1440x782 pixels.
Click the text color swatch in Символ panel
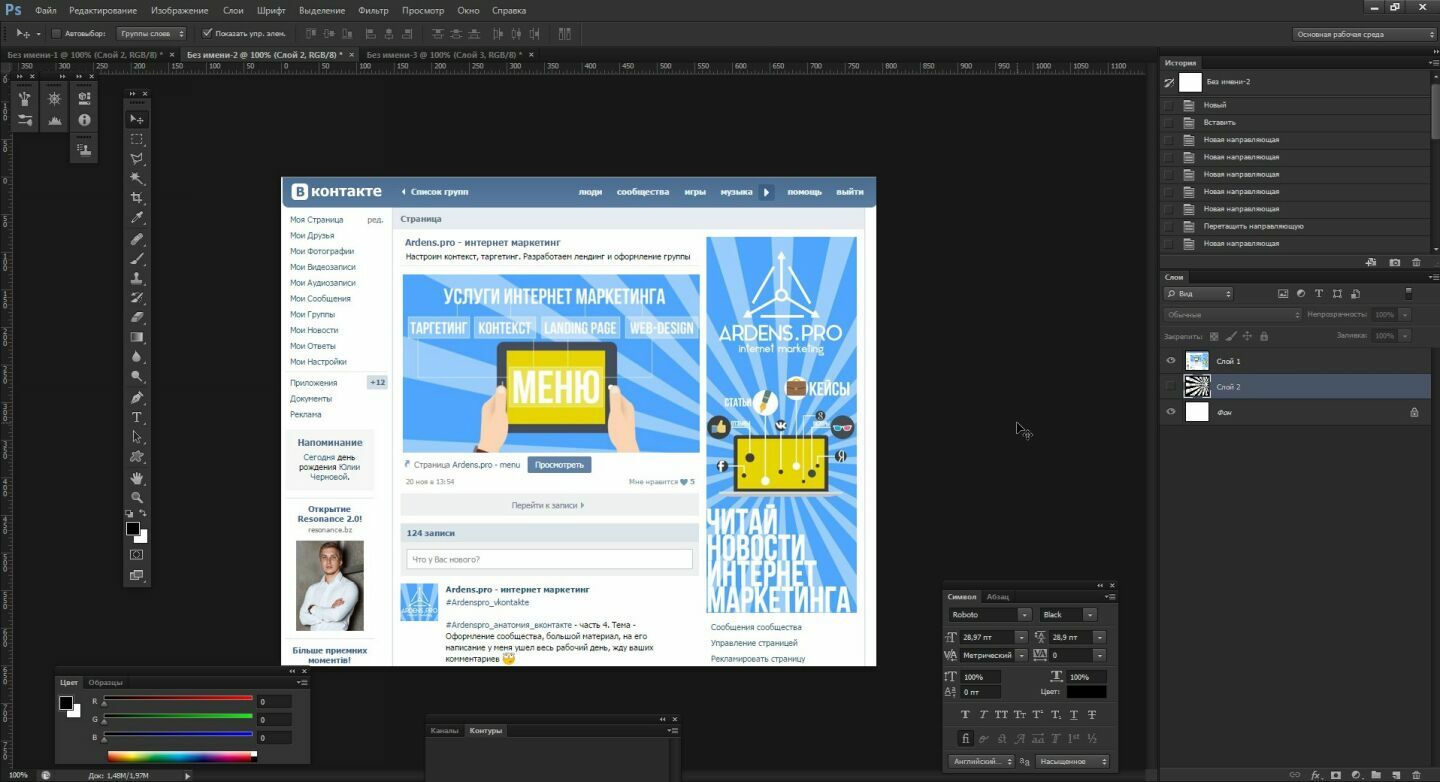coord(1086,692)
